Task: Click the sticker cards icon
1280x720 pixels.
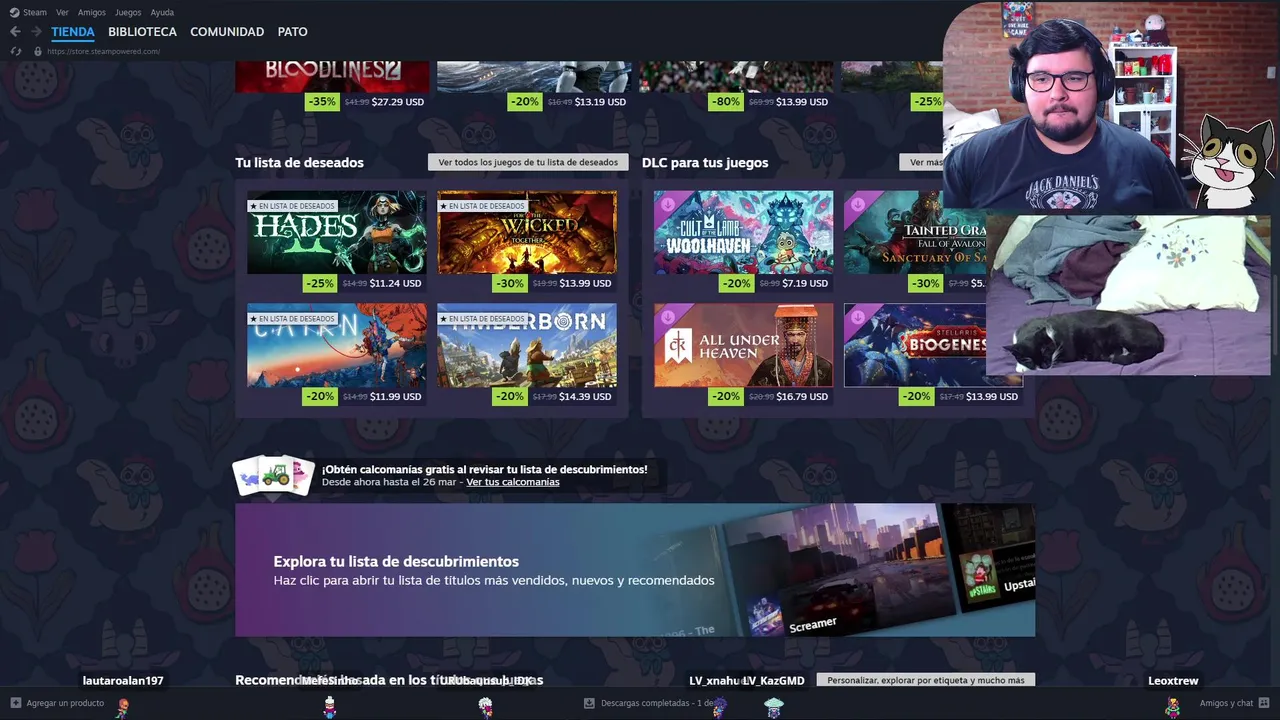Action: click(x=274, y=476)
